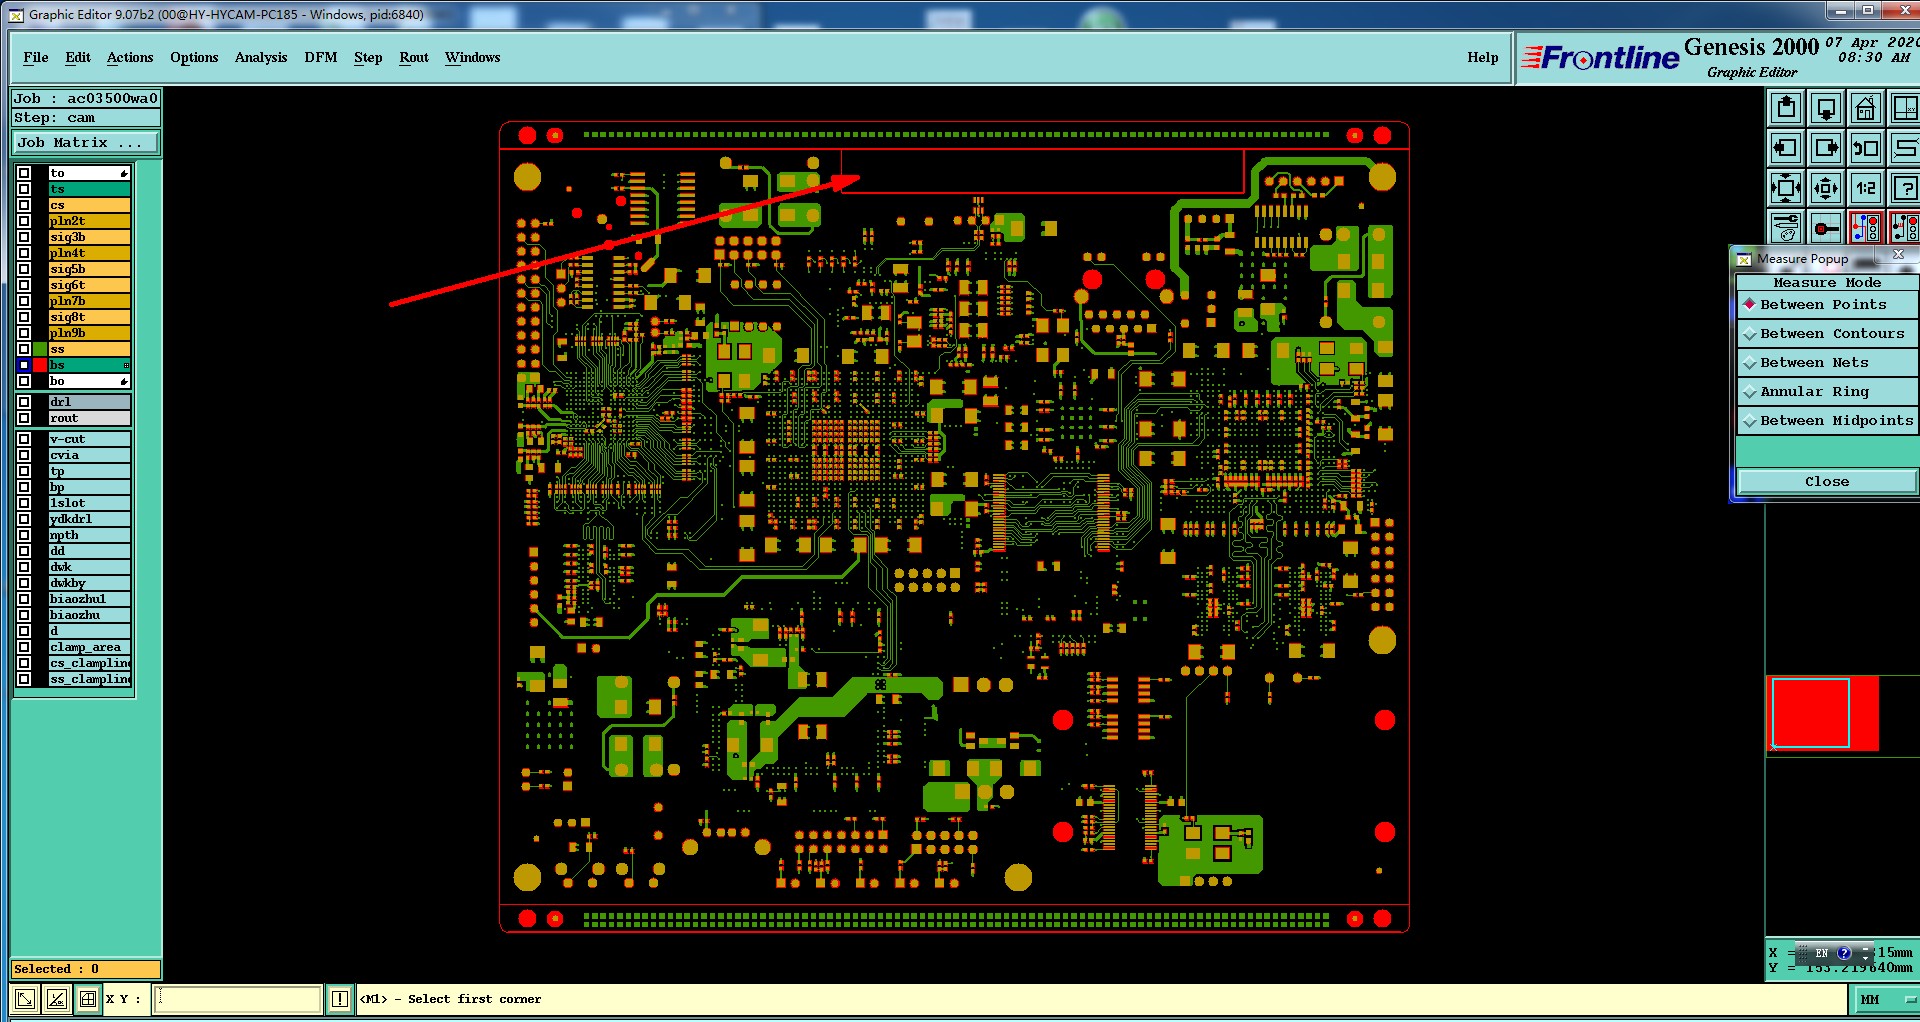
Task: Click the red overview thumbnail at right
Action: coord(1824,713)
